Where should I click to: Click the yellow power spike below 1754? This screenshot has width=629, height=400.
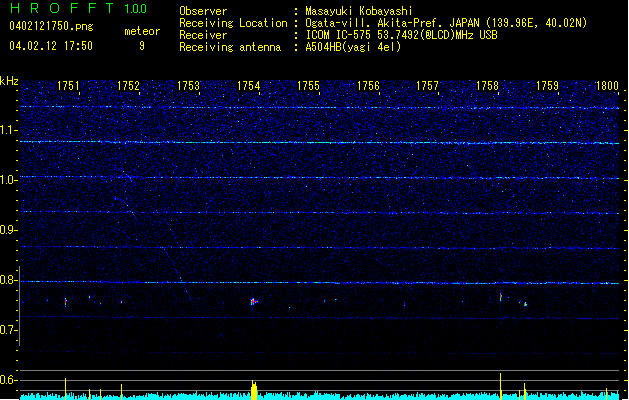[254, 390]
